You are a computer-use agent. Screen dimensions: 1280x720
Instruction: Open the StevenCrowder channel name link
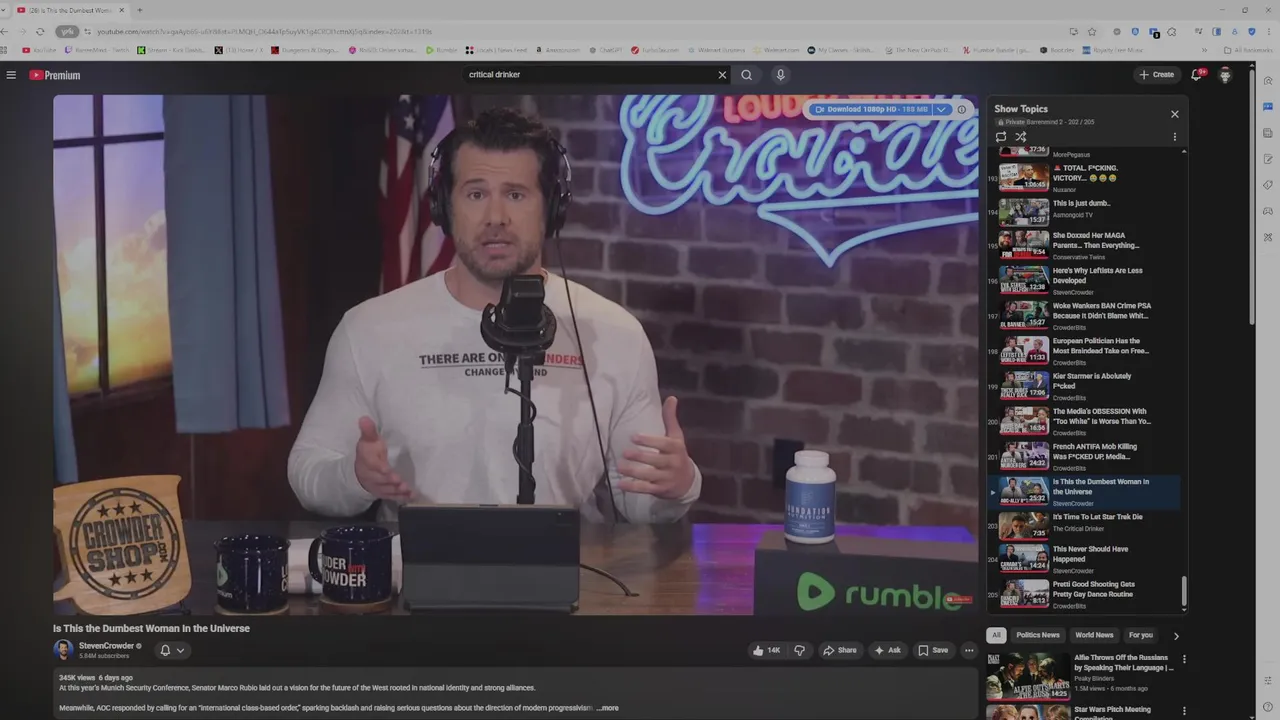tap(106, 646)
